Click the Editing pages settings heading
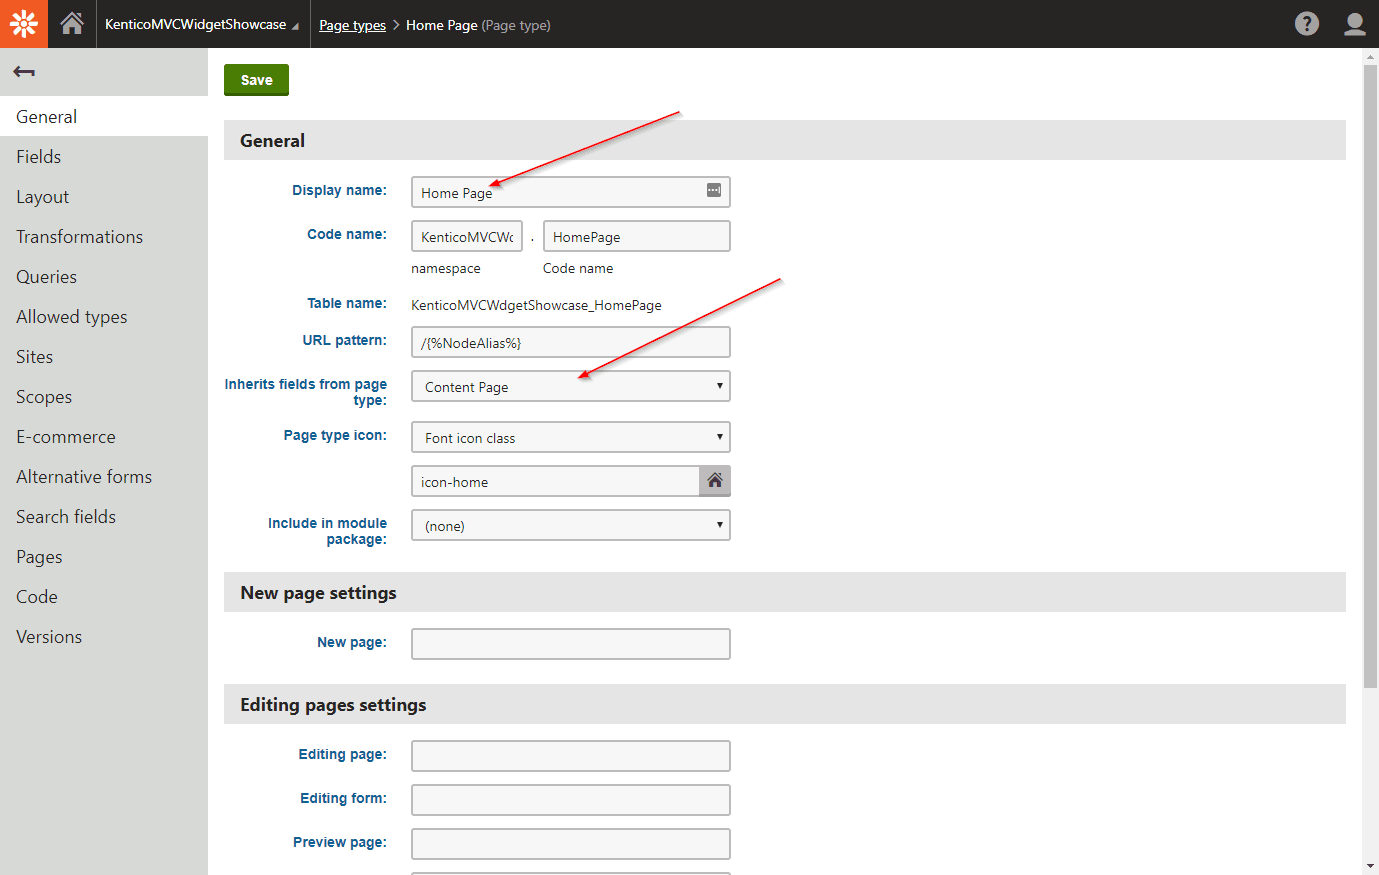 click(x=333, y=704)
